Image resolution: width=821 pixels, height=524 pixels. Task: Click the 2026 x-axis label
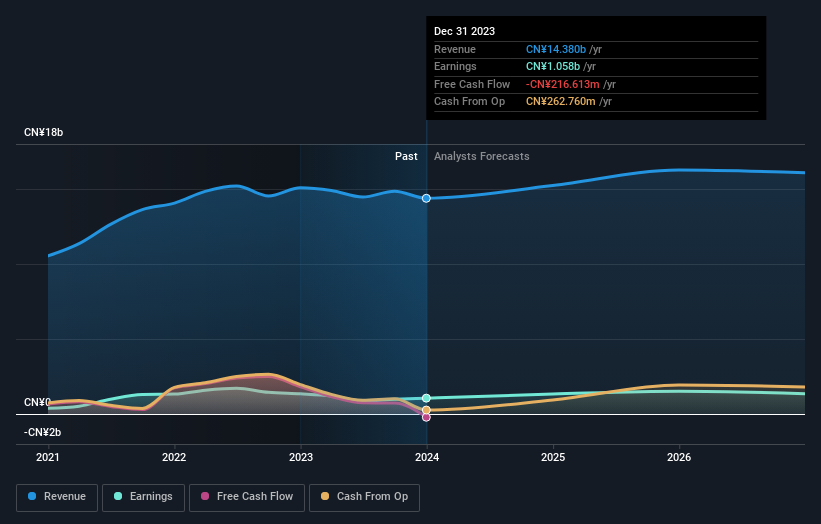coord(679,457)
